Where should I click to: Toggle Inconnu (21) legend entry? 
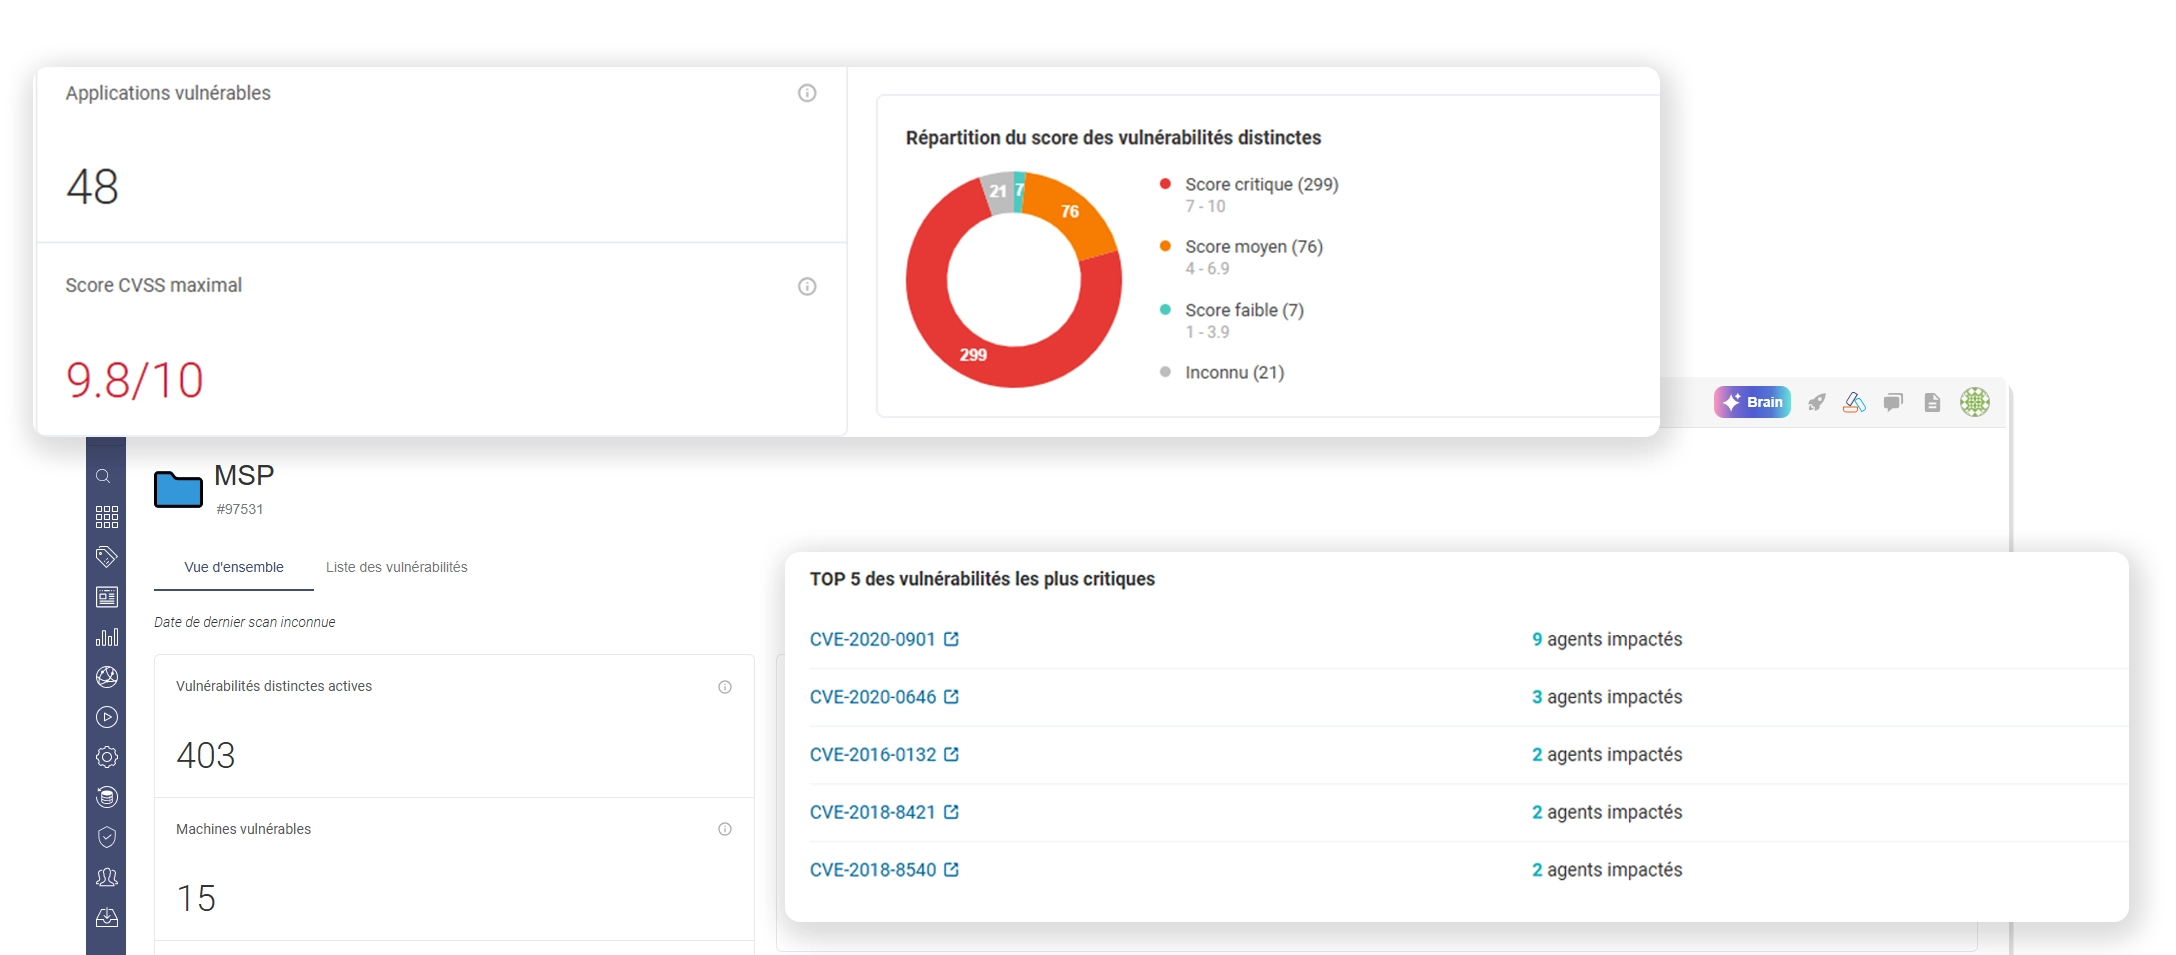(x=1222, y=372)
